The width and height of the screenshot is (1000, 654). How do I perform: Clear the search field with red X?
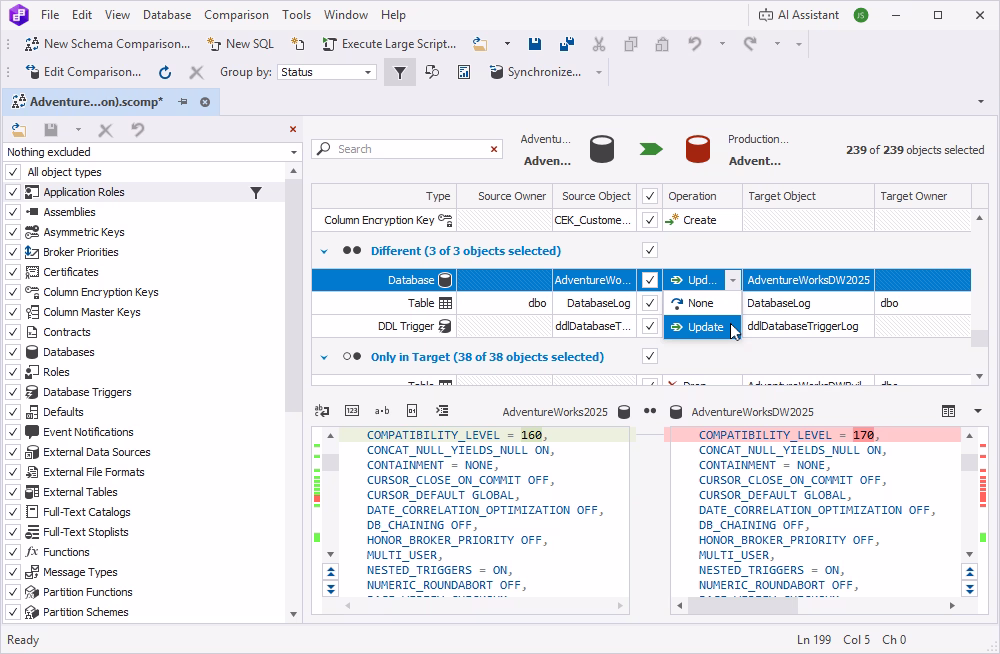point(494,149)
